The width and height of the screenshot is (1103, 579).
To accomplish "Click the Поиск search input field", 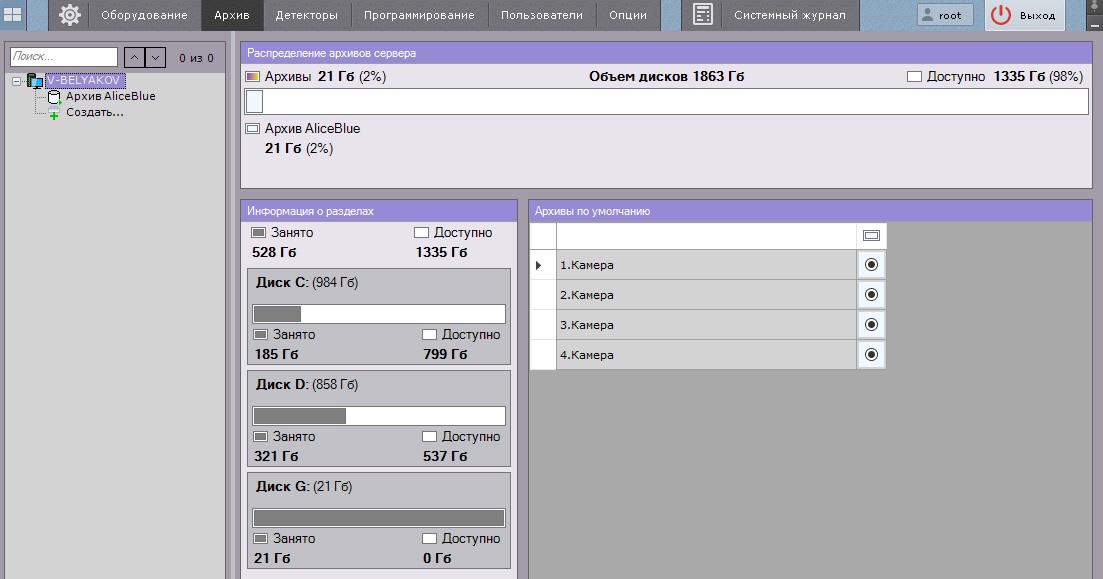I will [x=64, y=58].
